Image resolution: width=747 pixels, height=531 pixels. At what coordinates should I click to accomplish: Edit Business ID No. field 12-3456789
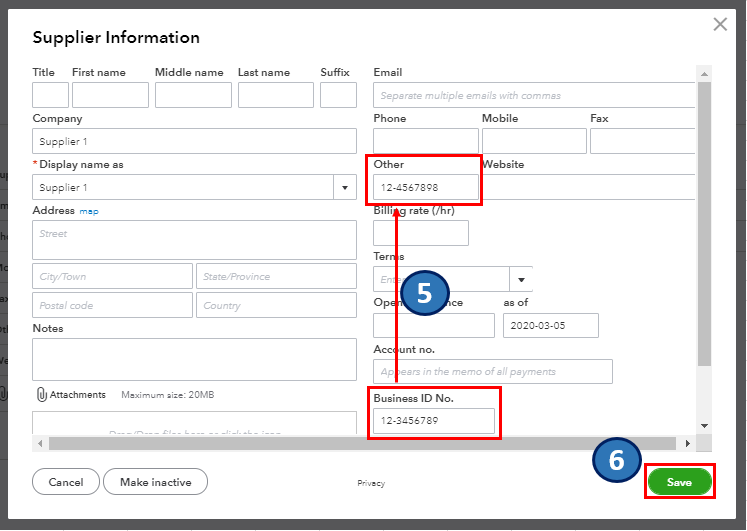click(x=434, y=421)
